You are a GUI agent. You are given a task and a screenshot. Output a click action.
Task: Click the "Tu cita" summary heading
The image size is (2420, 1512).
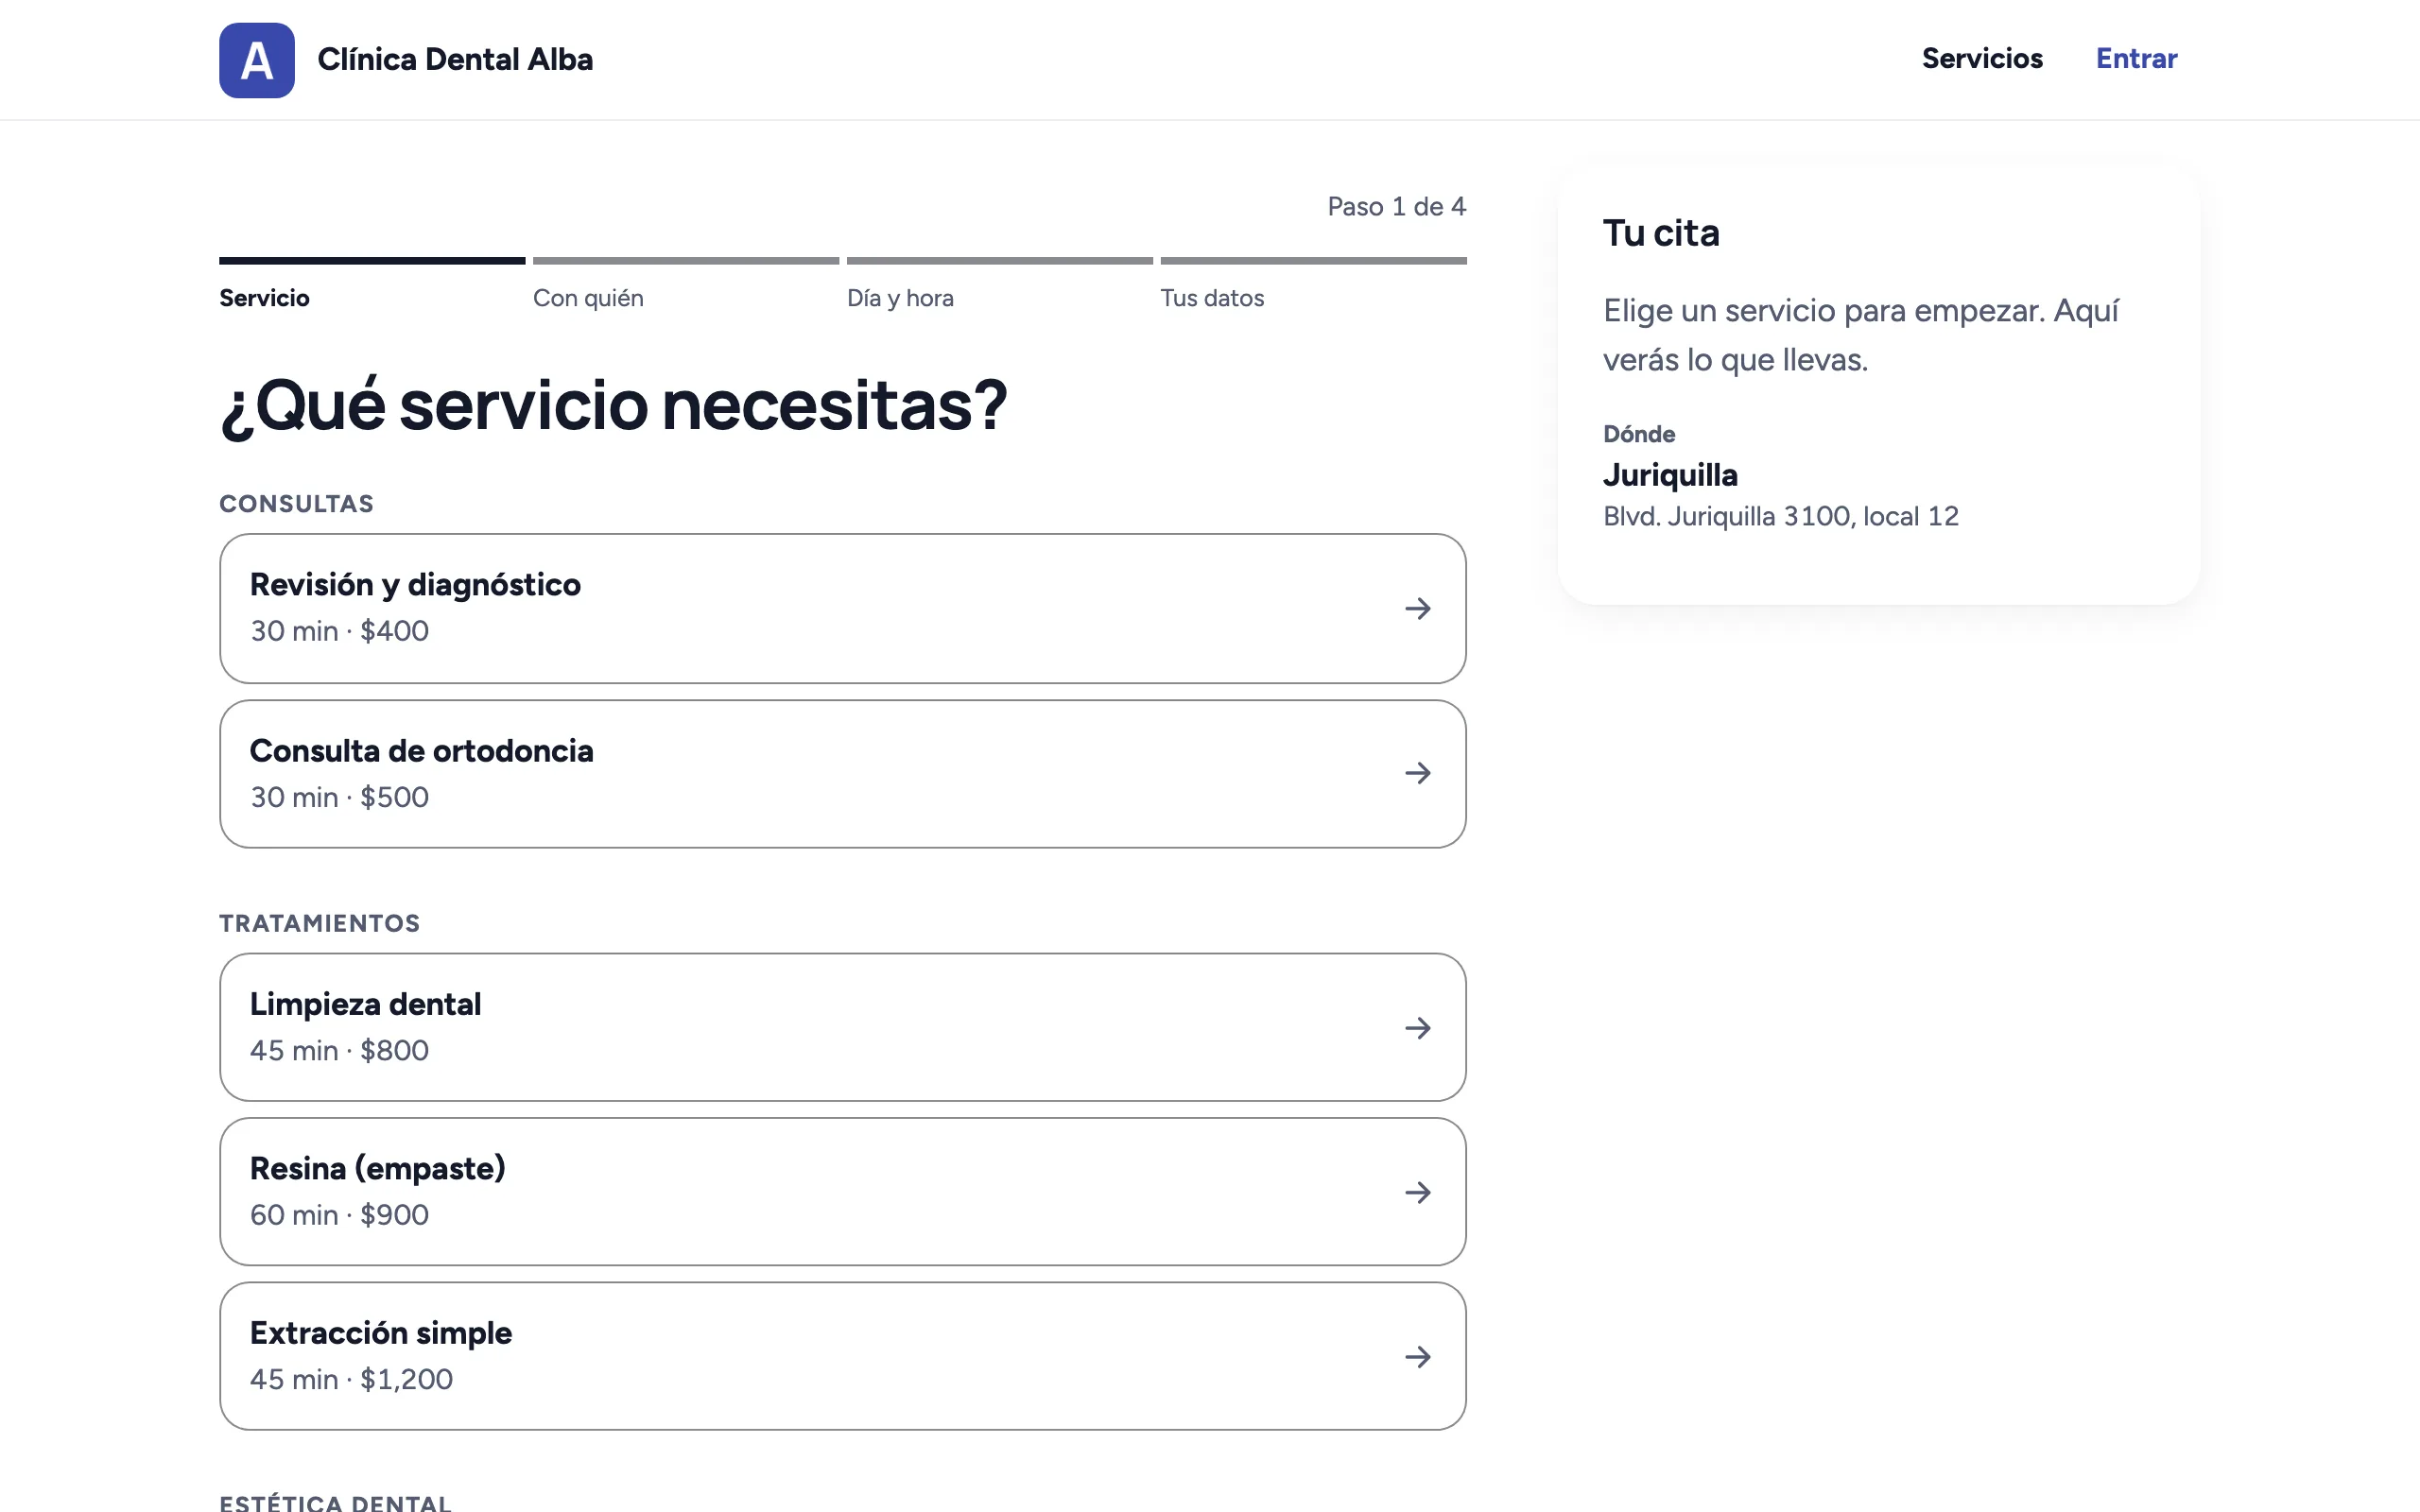tap(1661, 233)
